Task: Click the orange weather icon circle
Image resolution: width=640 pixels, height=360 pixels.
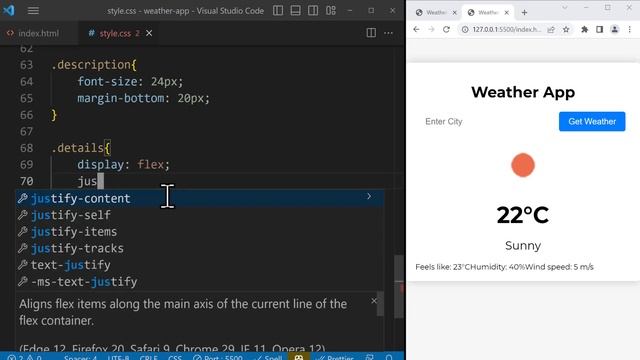Action: tap(523, 165)
